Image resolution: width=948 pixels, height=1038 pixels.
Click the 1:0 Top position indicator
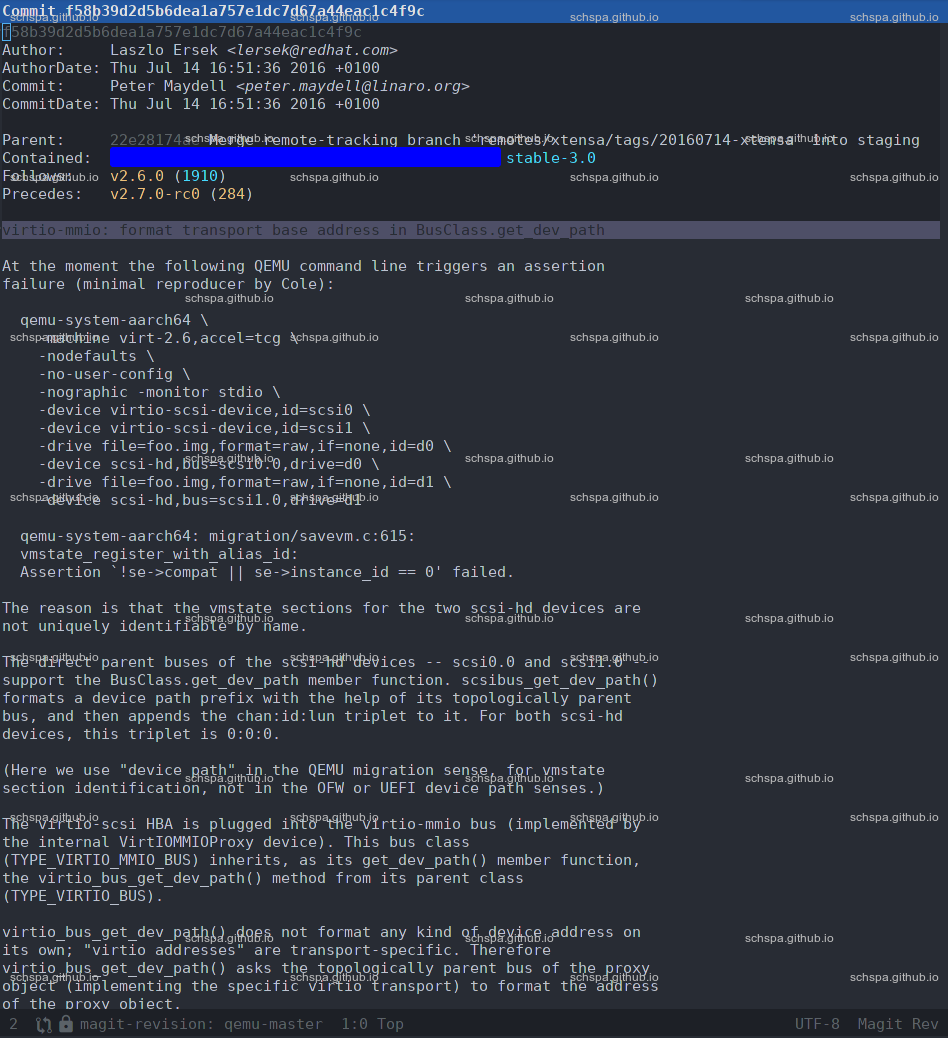pyautogui.click(x=372, y=1024)
